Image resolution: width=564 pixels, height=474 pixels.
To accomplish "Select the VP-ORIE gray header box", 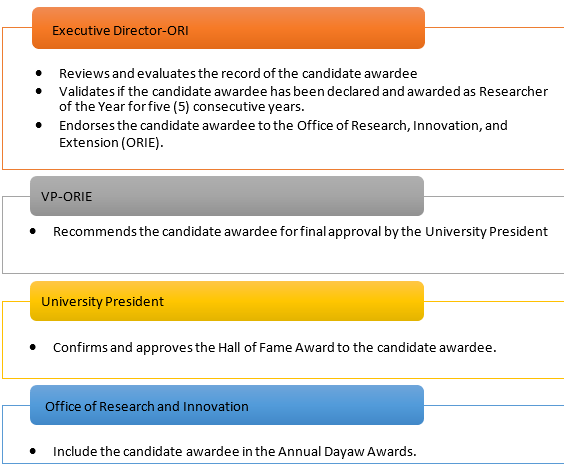I will (x=227, y=196).
